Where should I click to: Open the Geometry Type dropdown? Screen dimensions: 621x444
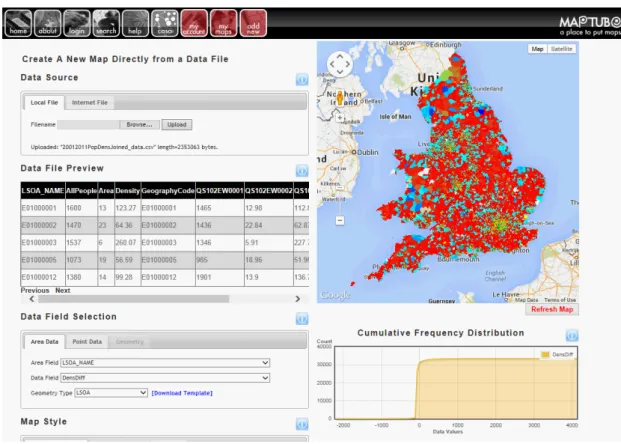[111, 393]
